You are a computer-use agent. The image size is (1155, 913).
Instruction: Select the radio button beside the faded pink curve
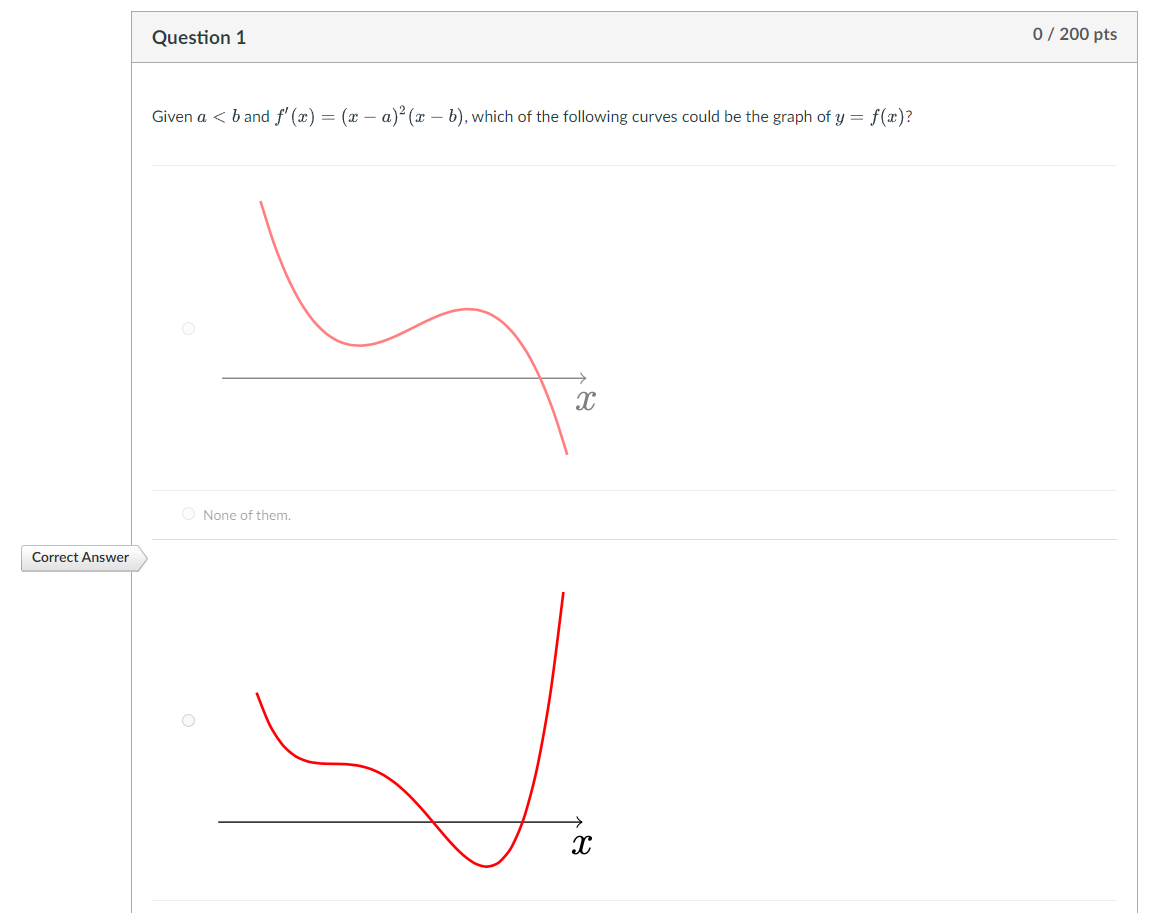coord(189,329)
